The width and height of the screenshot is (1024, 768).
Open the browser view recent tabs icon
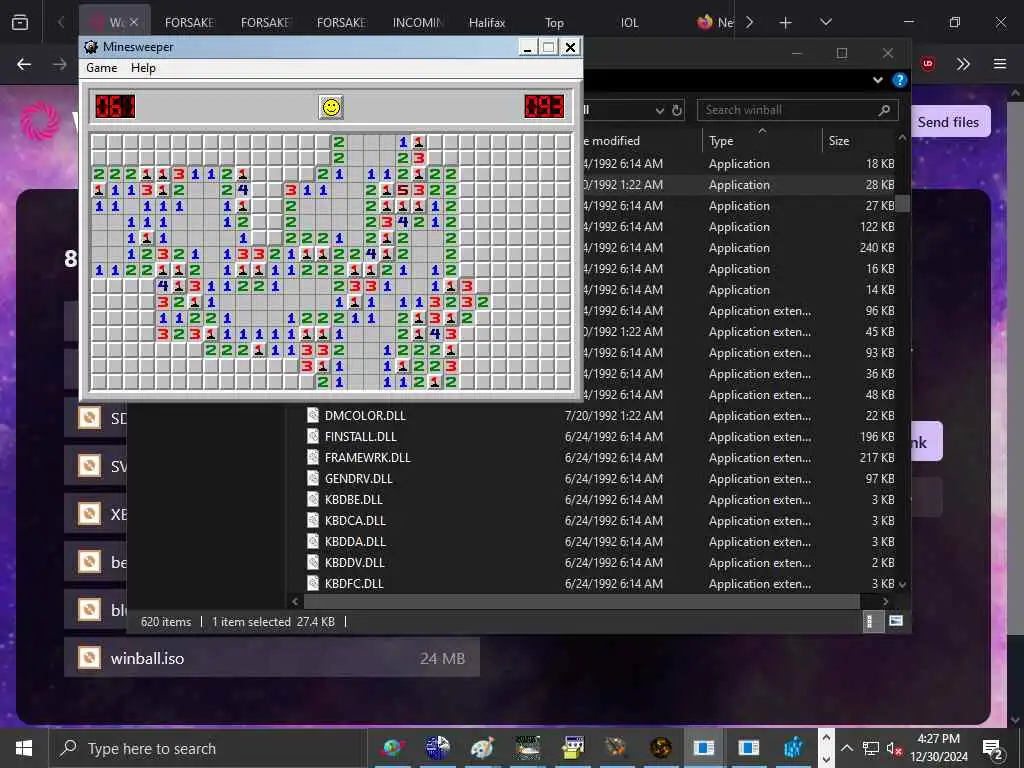[20, 23]
